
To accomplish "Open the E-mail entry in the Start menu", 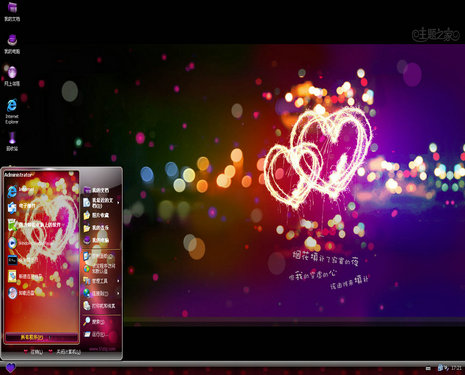I will coord(22,207).
